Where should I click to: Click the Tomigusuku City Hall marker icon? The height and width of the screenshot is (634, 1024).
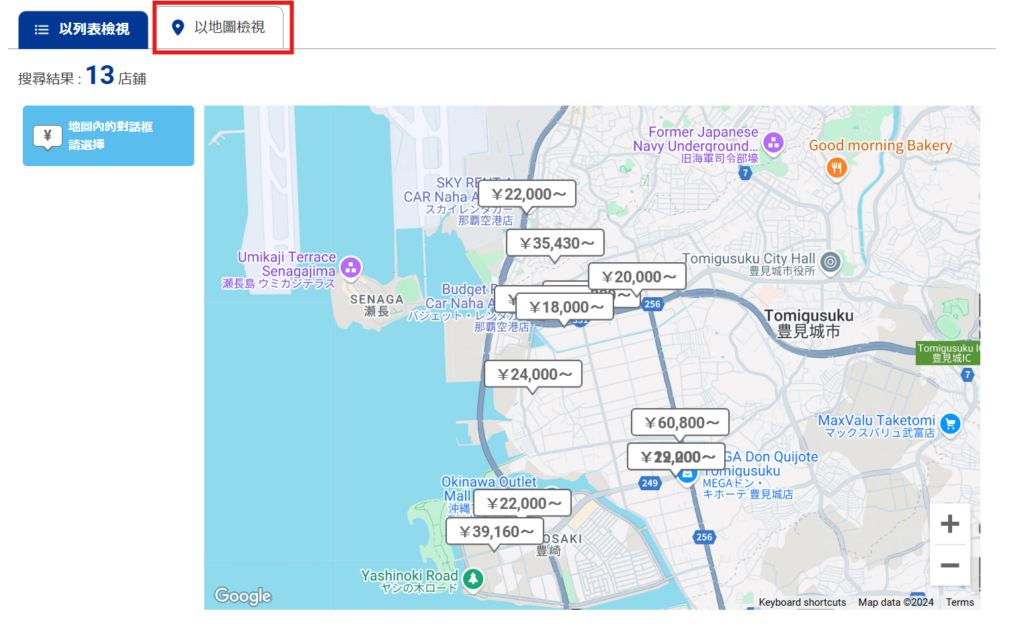pos(831,262)
